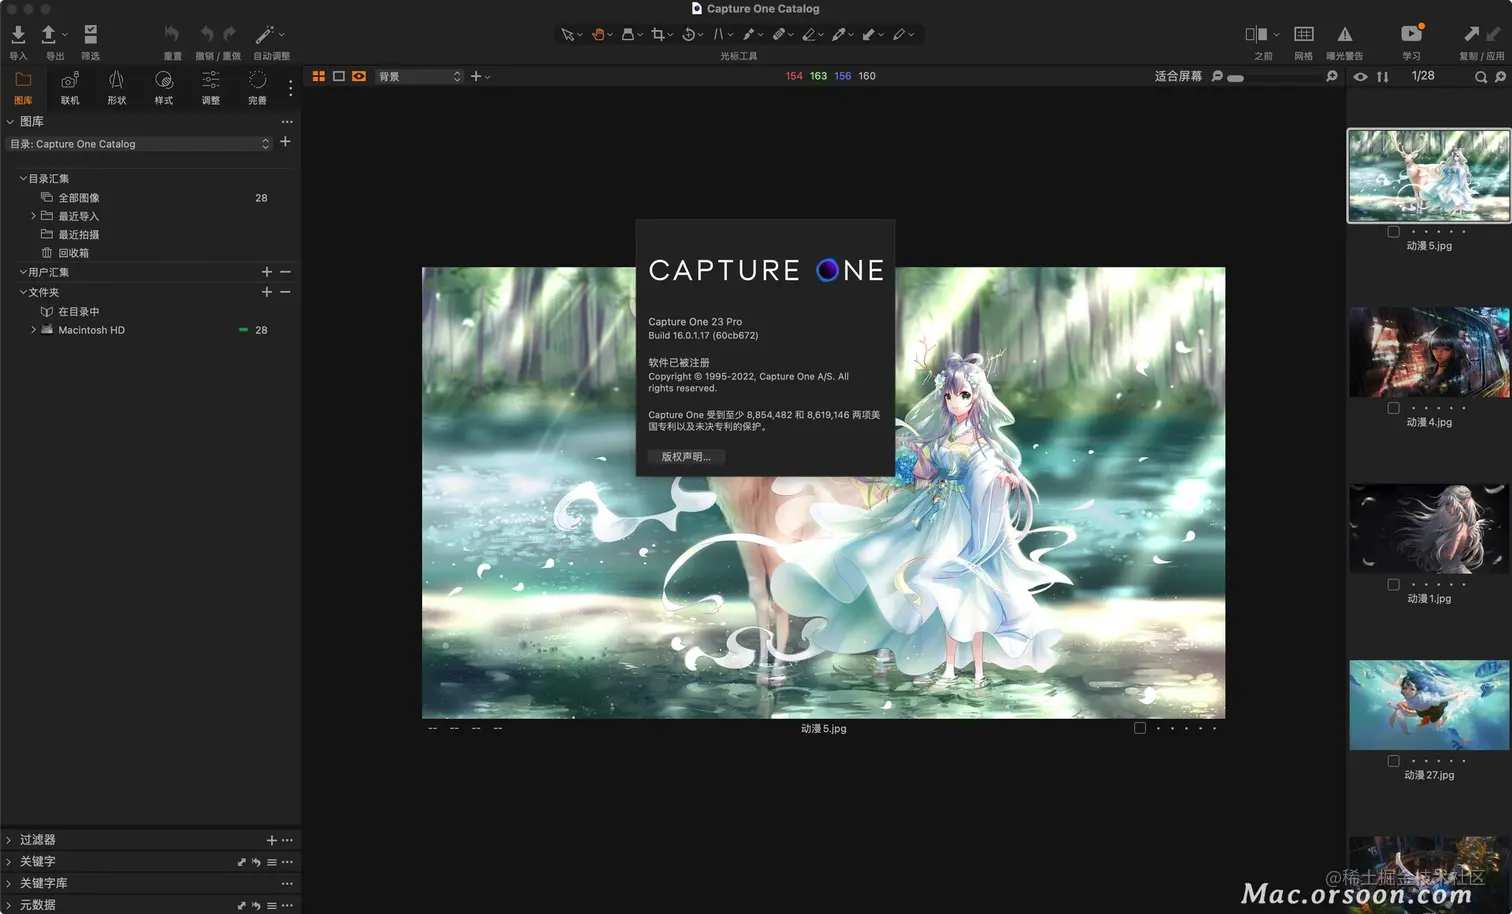The height and width of the screenshot is (914, 1512).
Task: Click the viewer zoom slider
Action: pyautogui.click(x=1275, y=77)
